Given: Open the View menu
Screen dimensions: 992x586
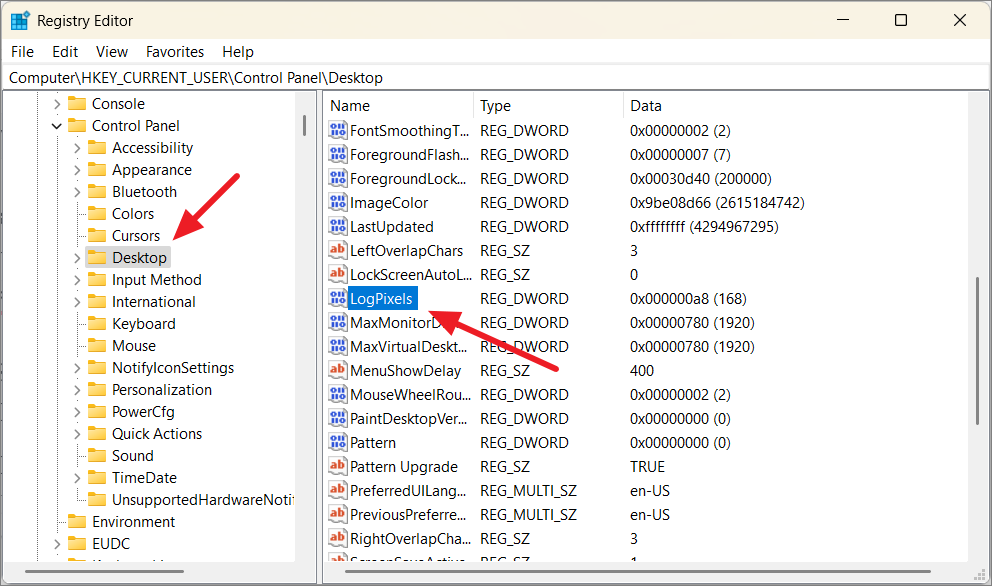Looking at the screenshot, I should click(112, 52).
